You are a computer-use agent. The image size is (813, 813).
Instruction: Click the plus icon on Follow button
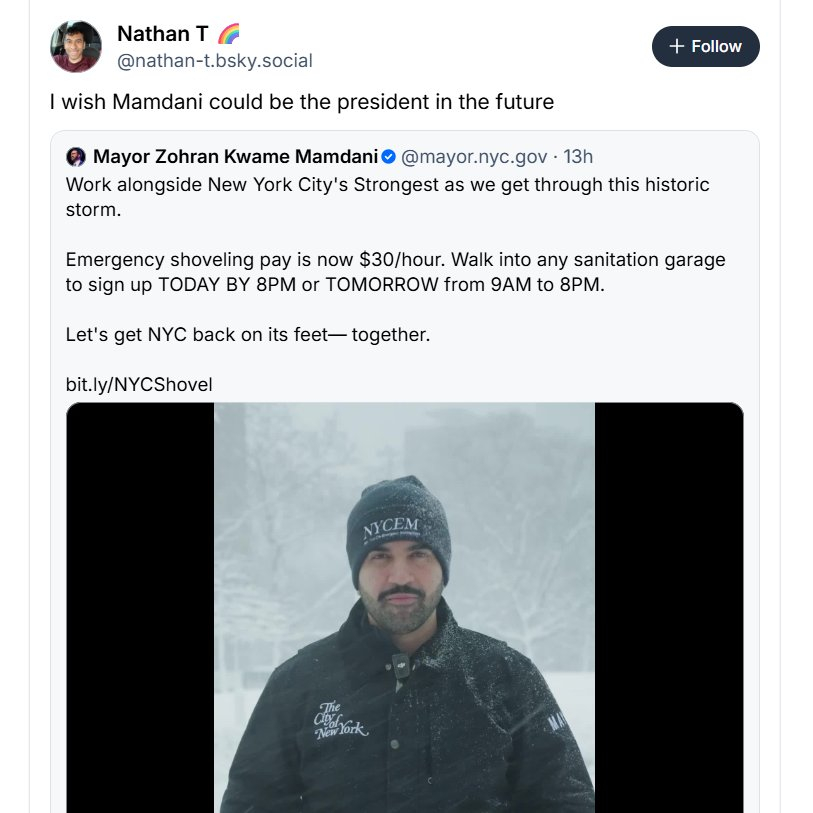tap(677, 47)
